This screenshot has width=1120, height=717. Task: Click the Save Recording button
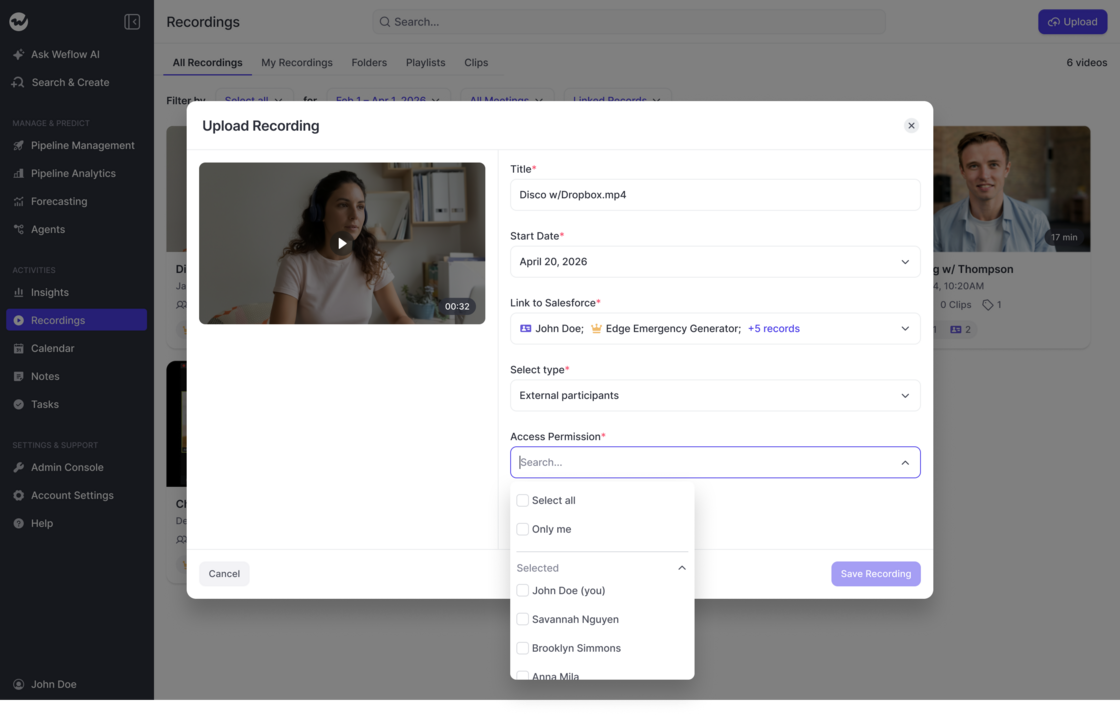(x=876, y=573)
